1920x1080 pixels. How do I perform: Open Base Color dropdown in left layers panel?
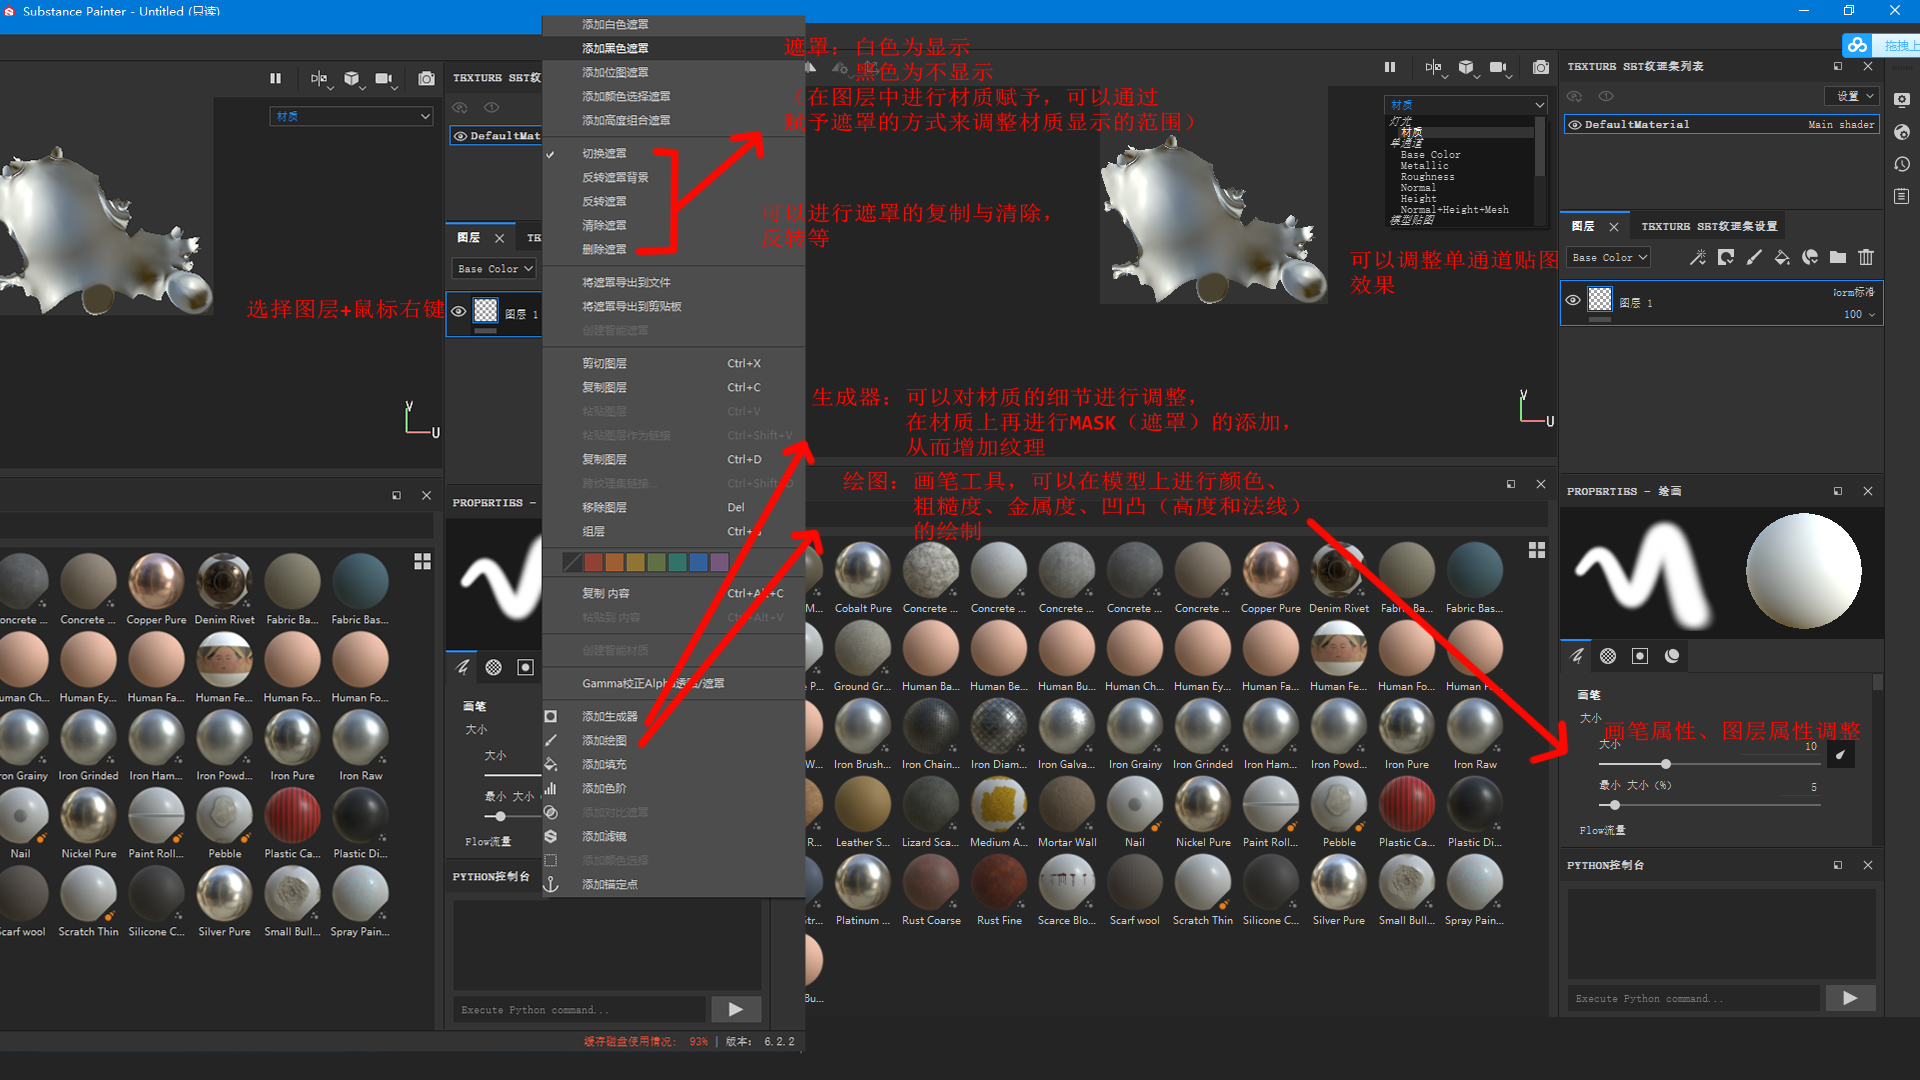(495, 269)
